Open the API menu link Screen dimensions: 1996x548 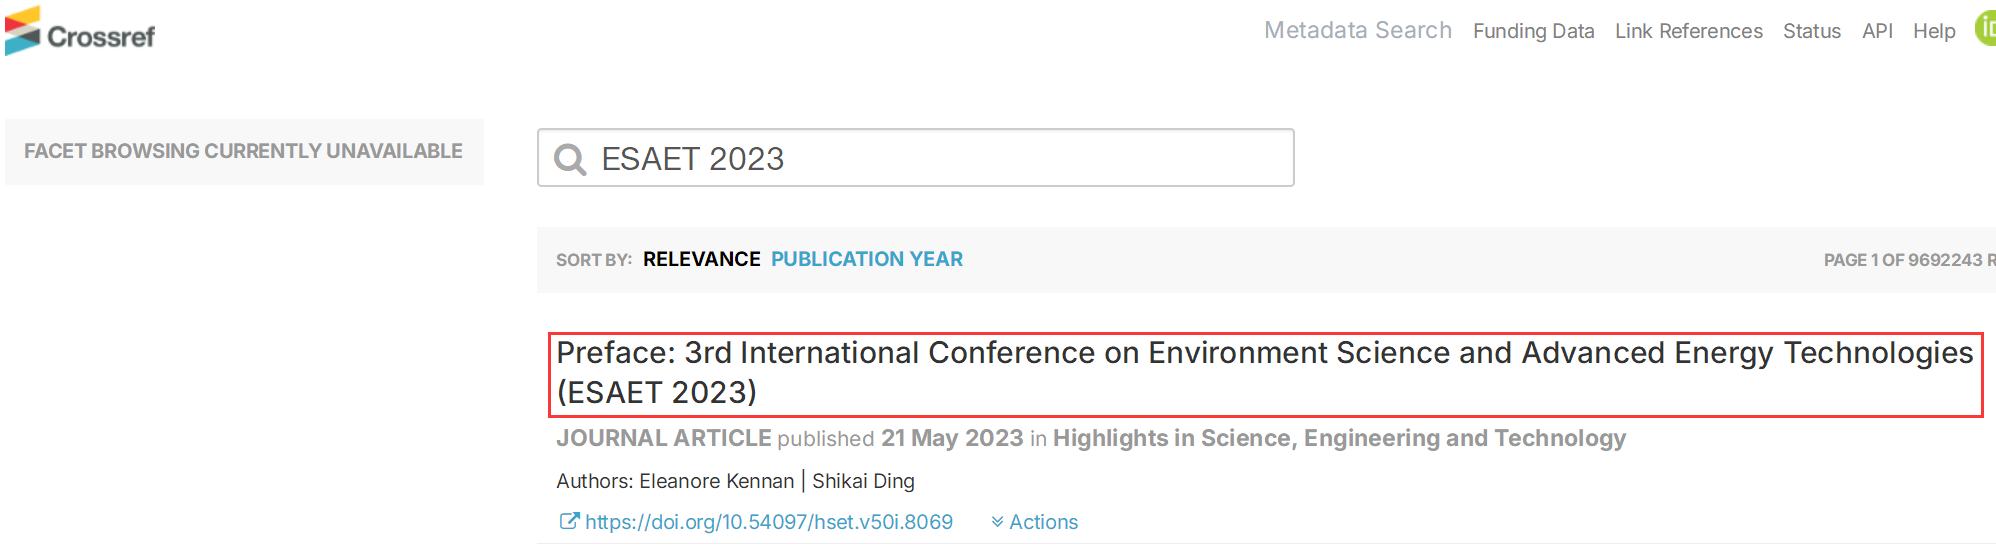pos(1877,31)
